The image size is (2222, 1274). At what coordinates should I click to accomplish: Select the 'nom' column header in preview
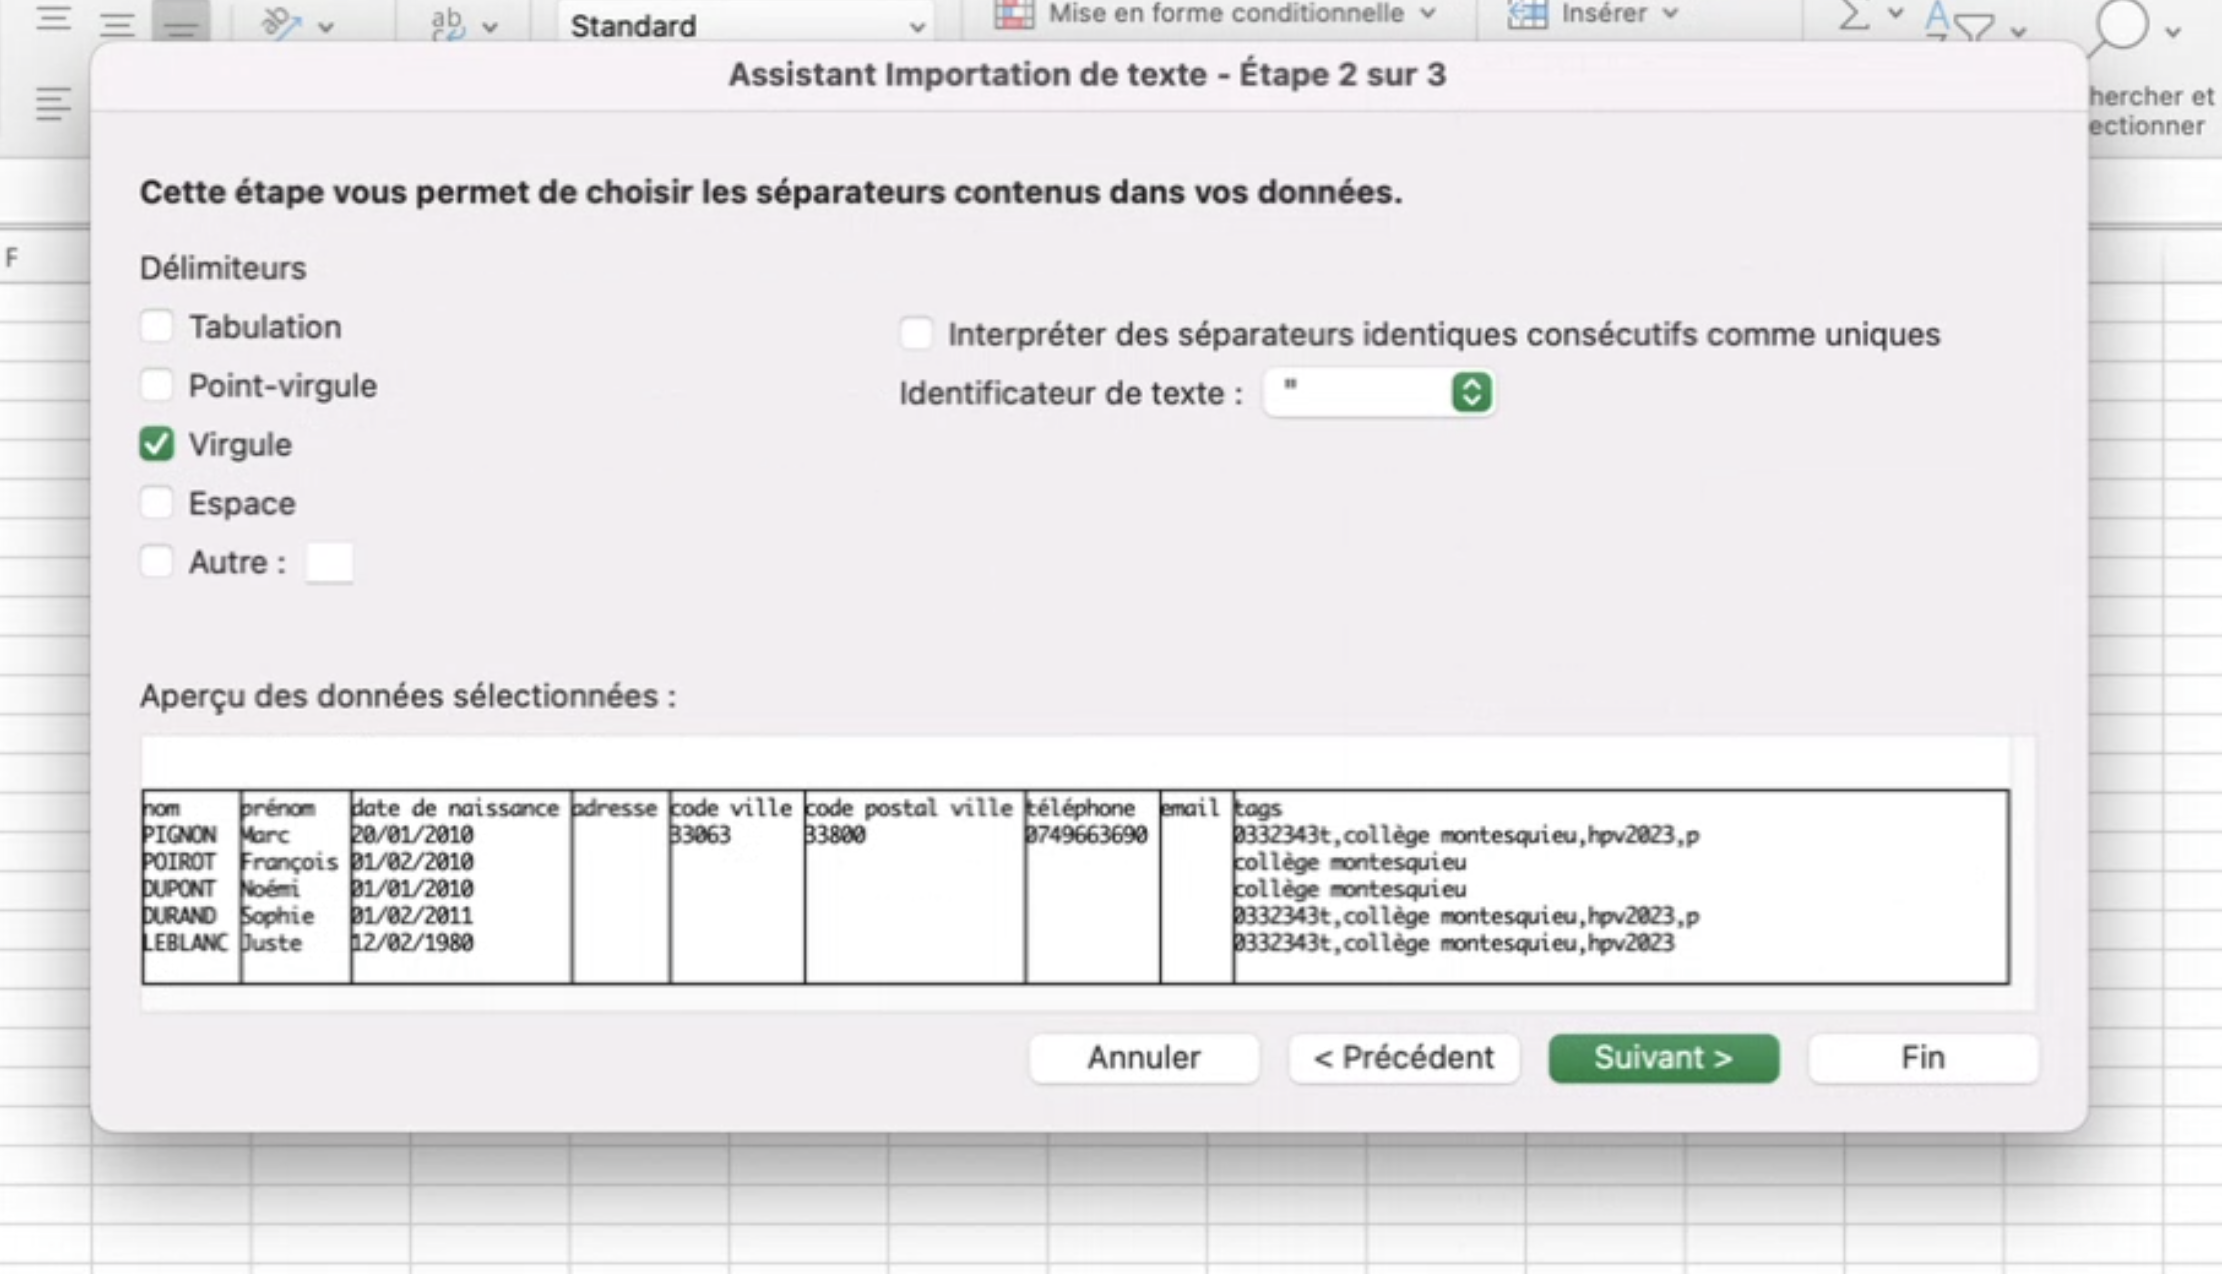[x=162, y=808]
